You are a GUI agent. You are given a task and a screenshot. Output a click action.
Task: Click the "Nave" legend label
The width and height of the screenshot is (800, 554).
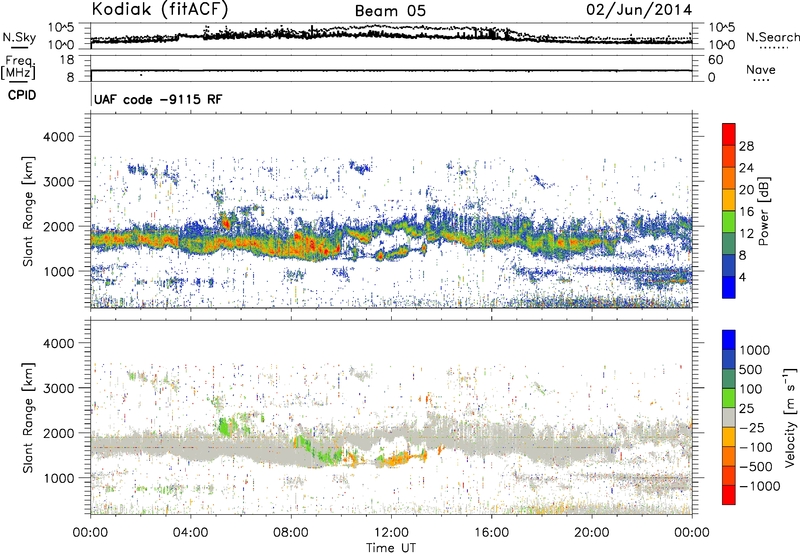click(761, 69)
